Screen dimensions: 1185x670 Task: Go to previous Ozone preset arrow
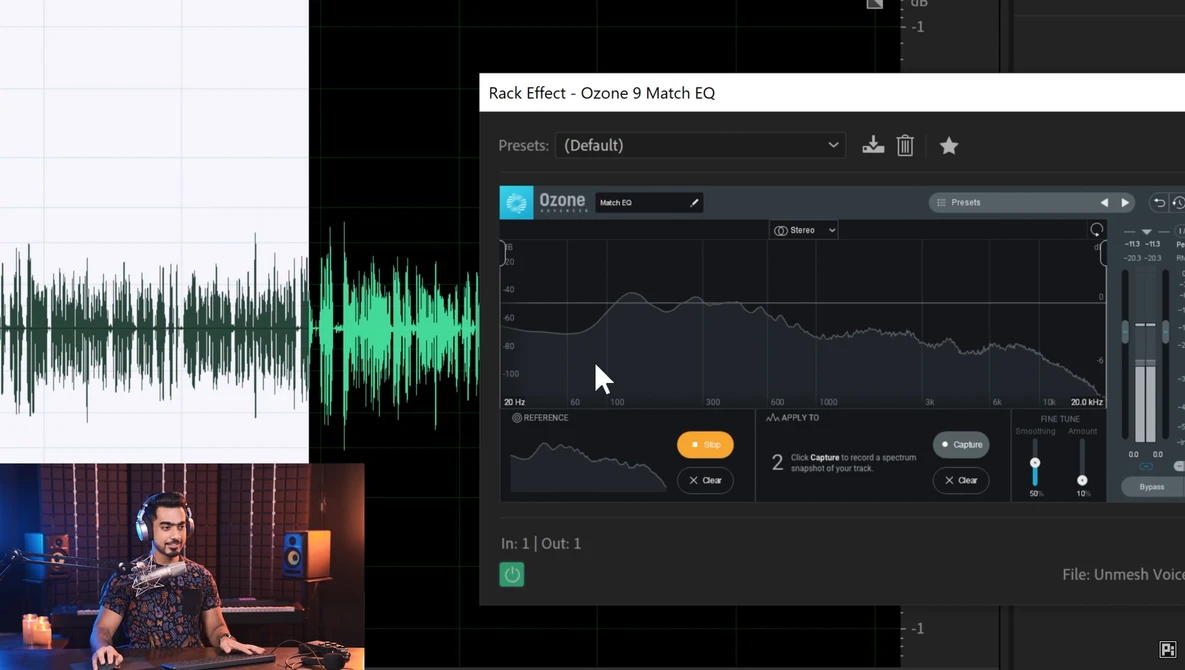coord(1104,202)
